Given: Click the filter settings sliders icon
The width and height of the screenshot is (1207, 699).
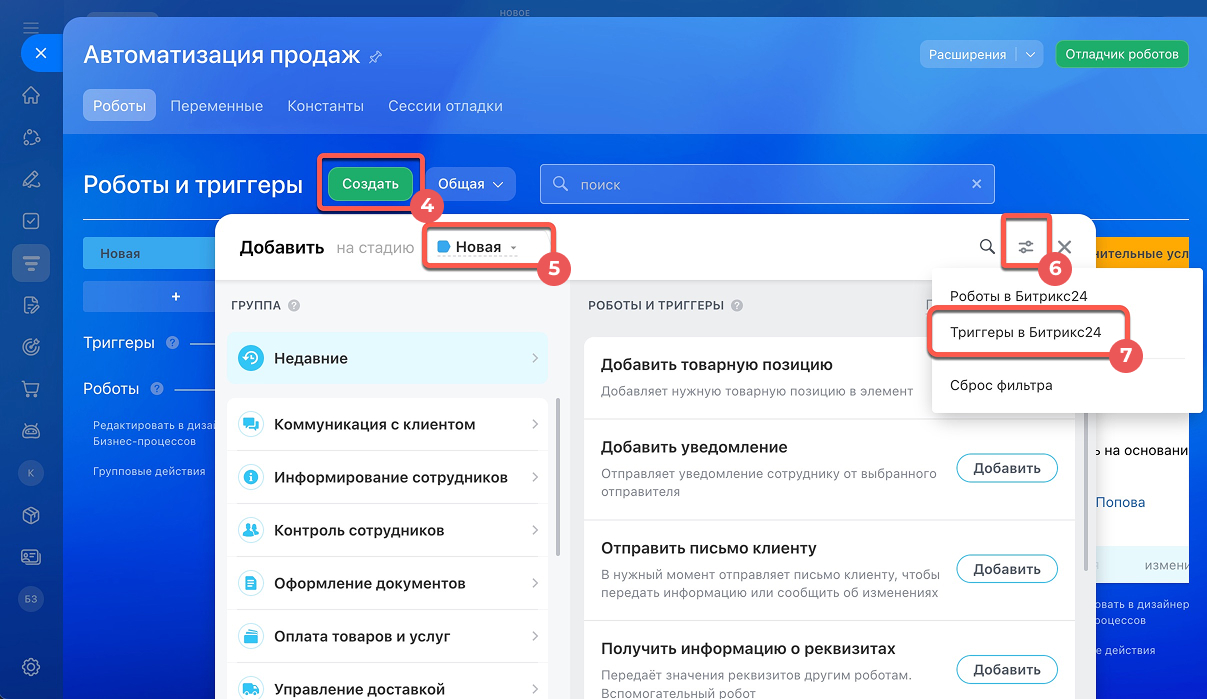Looking at the screenshot, I should coord(1025,247).
